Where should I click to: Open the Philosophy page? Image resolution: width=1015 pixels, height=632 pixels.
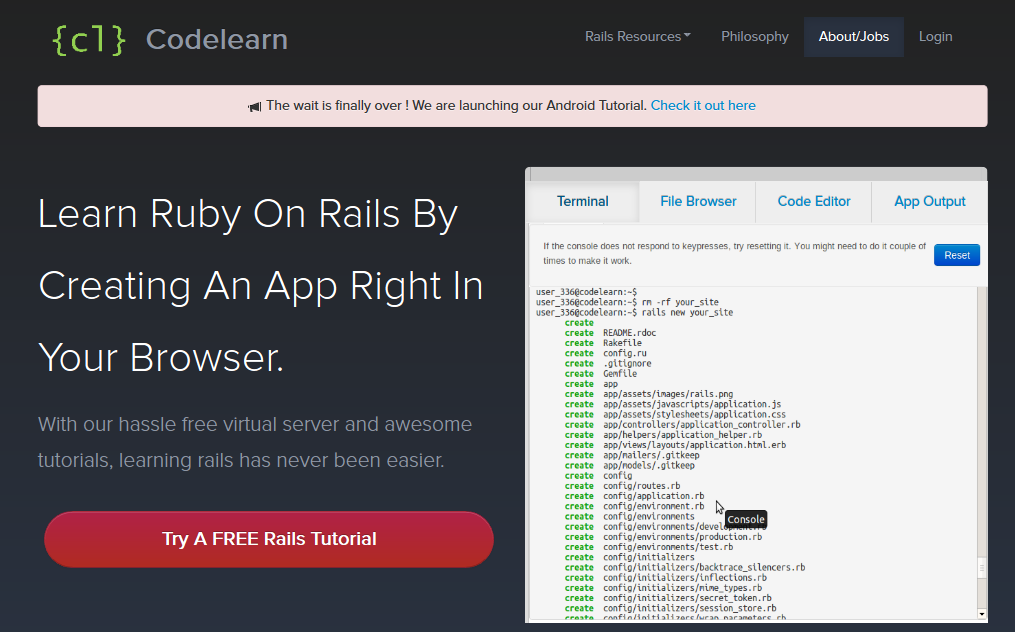[x=755, y=37]
